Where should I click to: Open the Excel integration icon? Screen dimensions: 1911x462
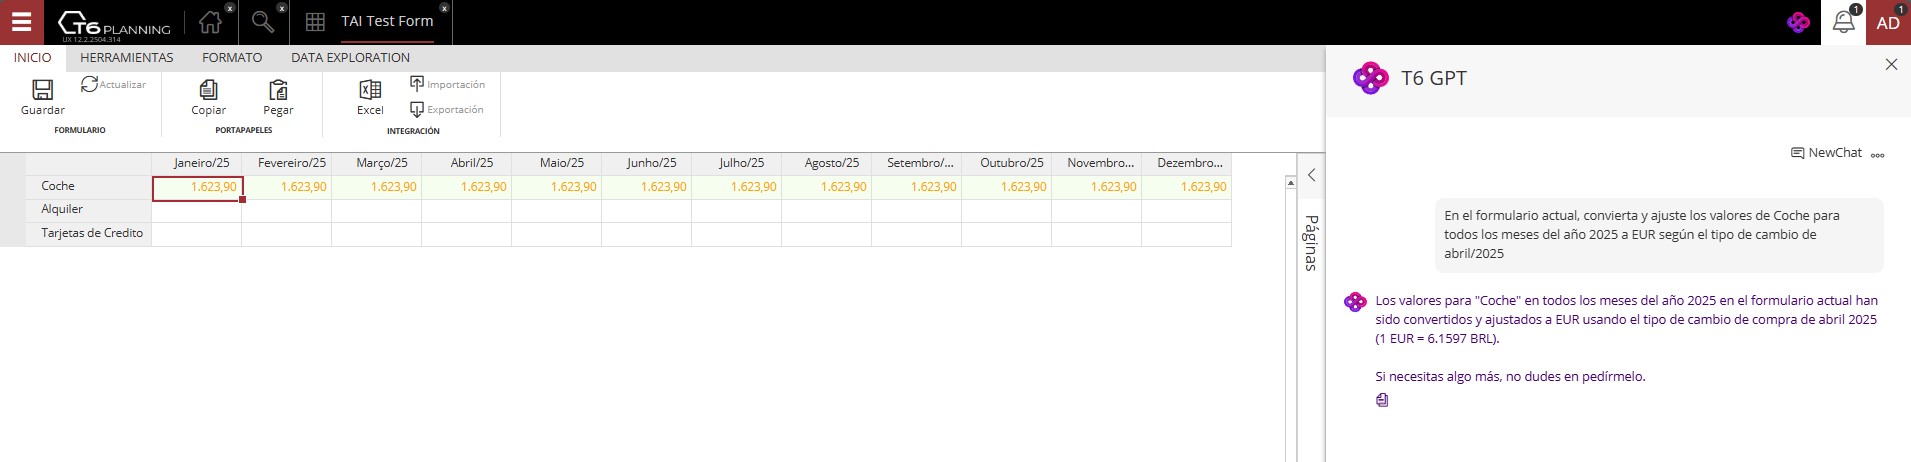pyautogui.click(x=370, y=90)
